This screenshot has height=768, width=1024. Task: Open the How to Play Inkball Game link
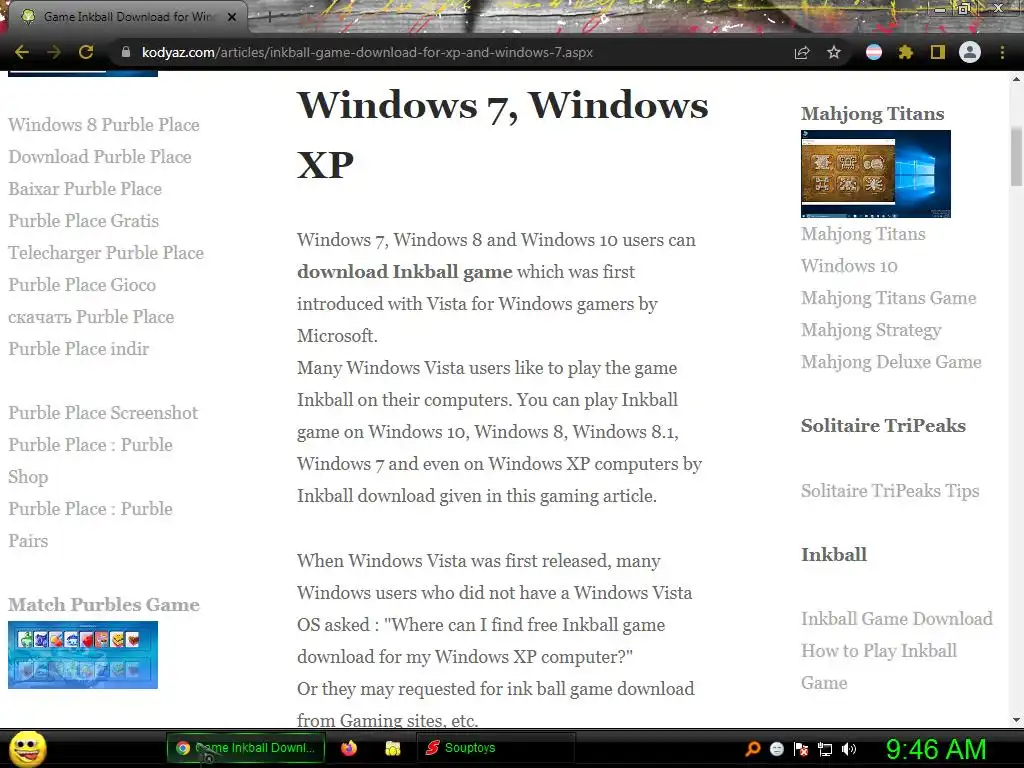coord(879,667)
